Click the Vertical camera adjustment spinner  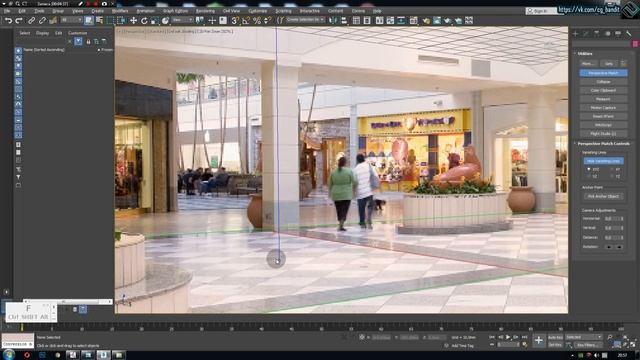coord(614,228)
